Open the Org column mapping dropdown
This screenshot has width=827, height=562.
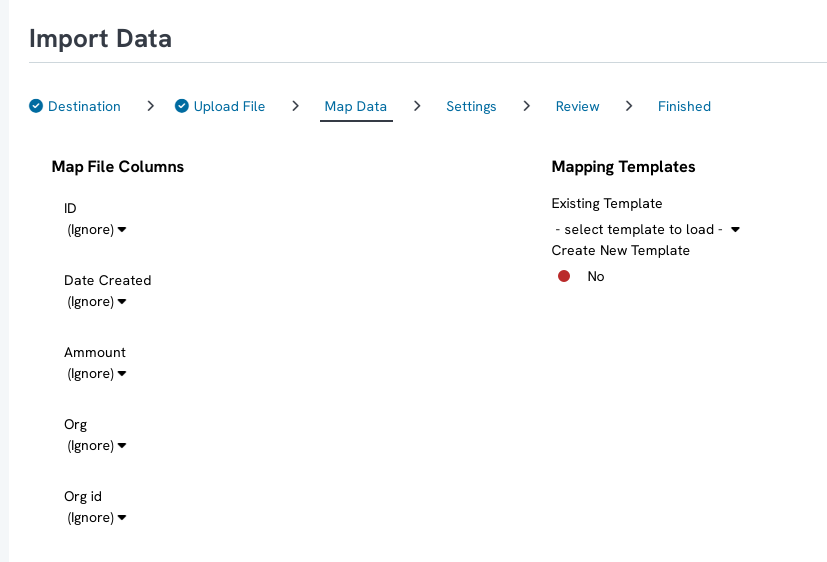click(x=97, y=446)
